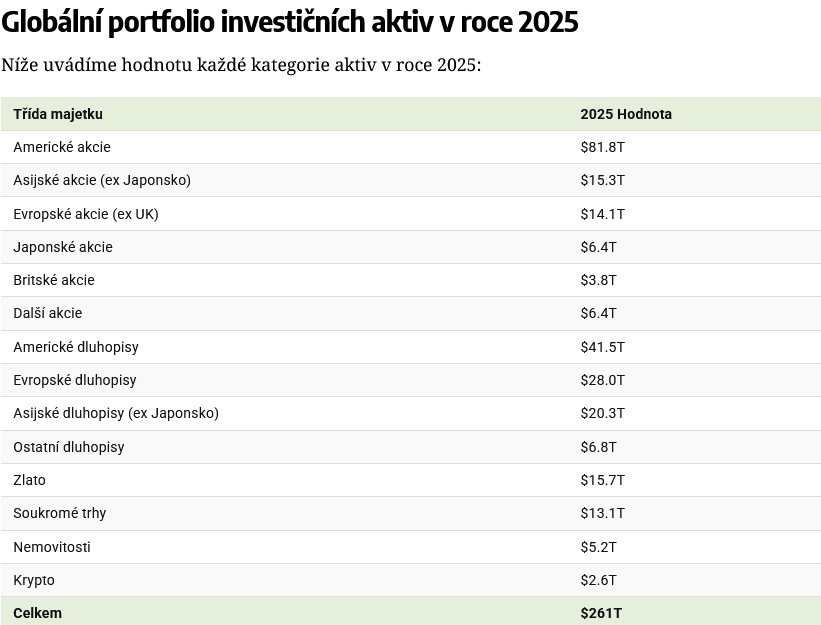
Task: Click the '2025 Hodnota' column header
Action: click(626, 114)
